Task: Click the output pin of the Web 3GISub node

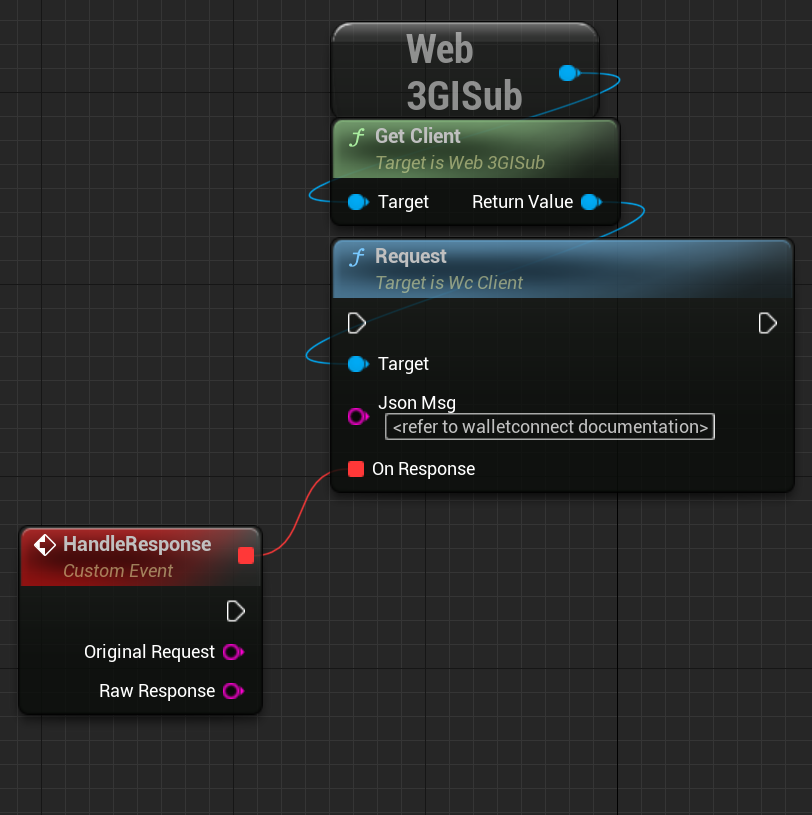Action: (568, 73)
